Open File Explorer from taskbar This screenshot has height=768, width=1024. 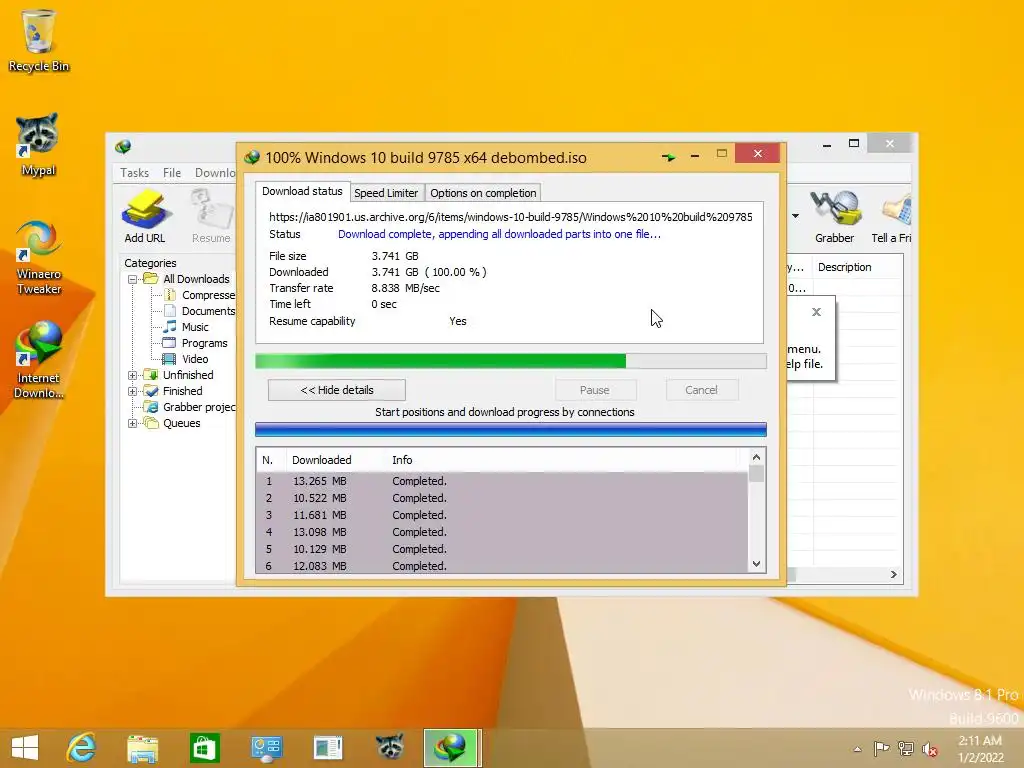[x=142, y=748]
